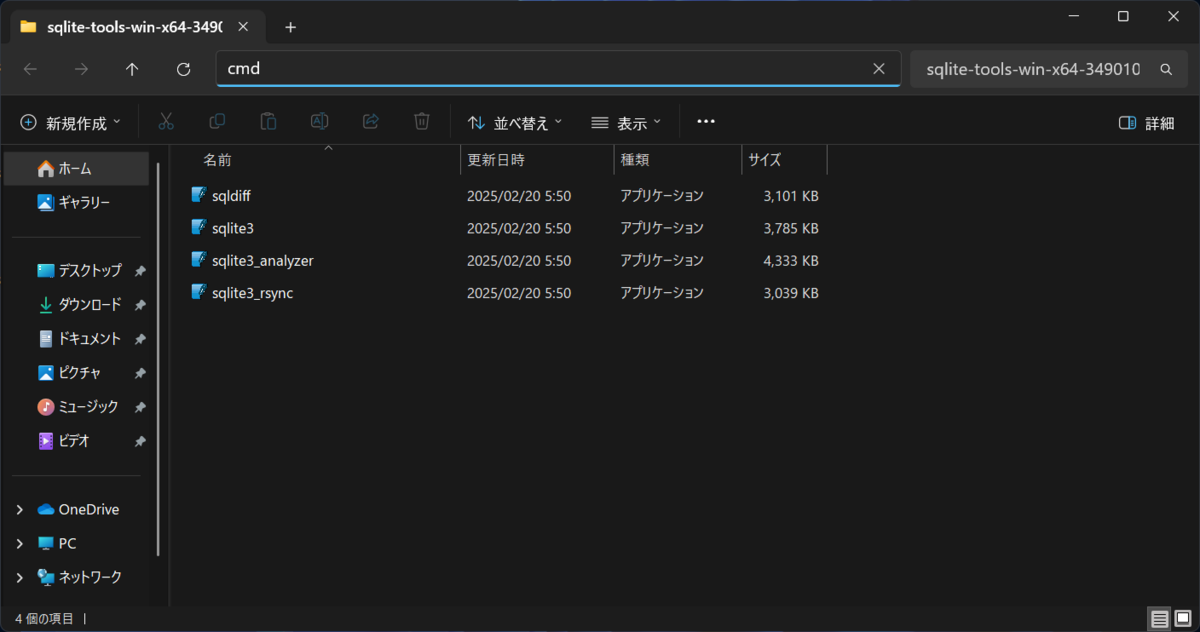Refresh the current folder view

[x=183, y=69]
